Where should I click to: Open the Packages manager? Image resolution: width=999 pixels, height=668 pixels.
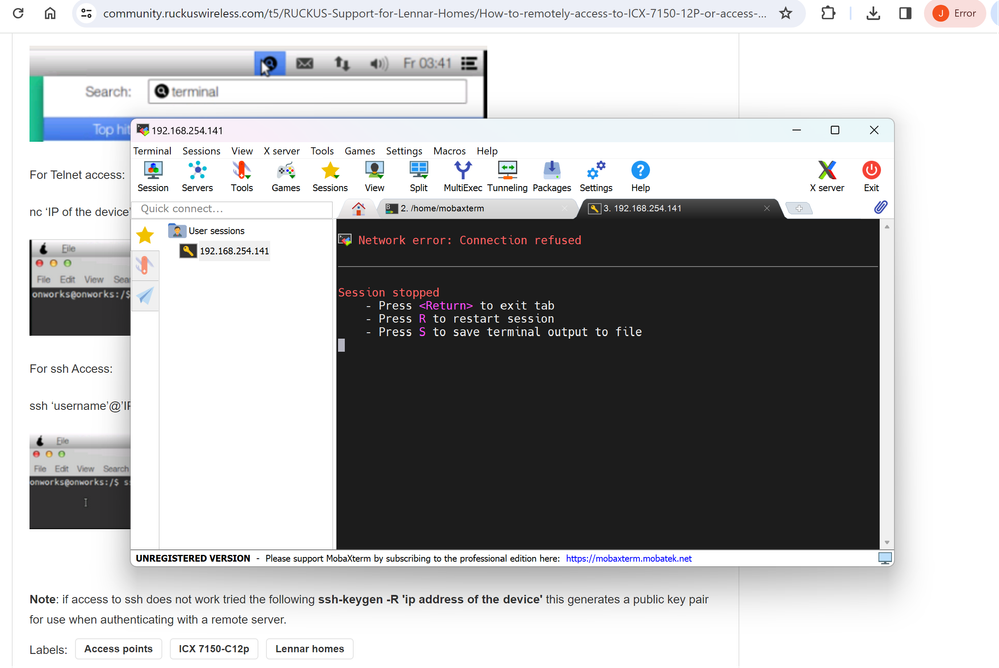point(553,176)
